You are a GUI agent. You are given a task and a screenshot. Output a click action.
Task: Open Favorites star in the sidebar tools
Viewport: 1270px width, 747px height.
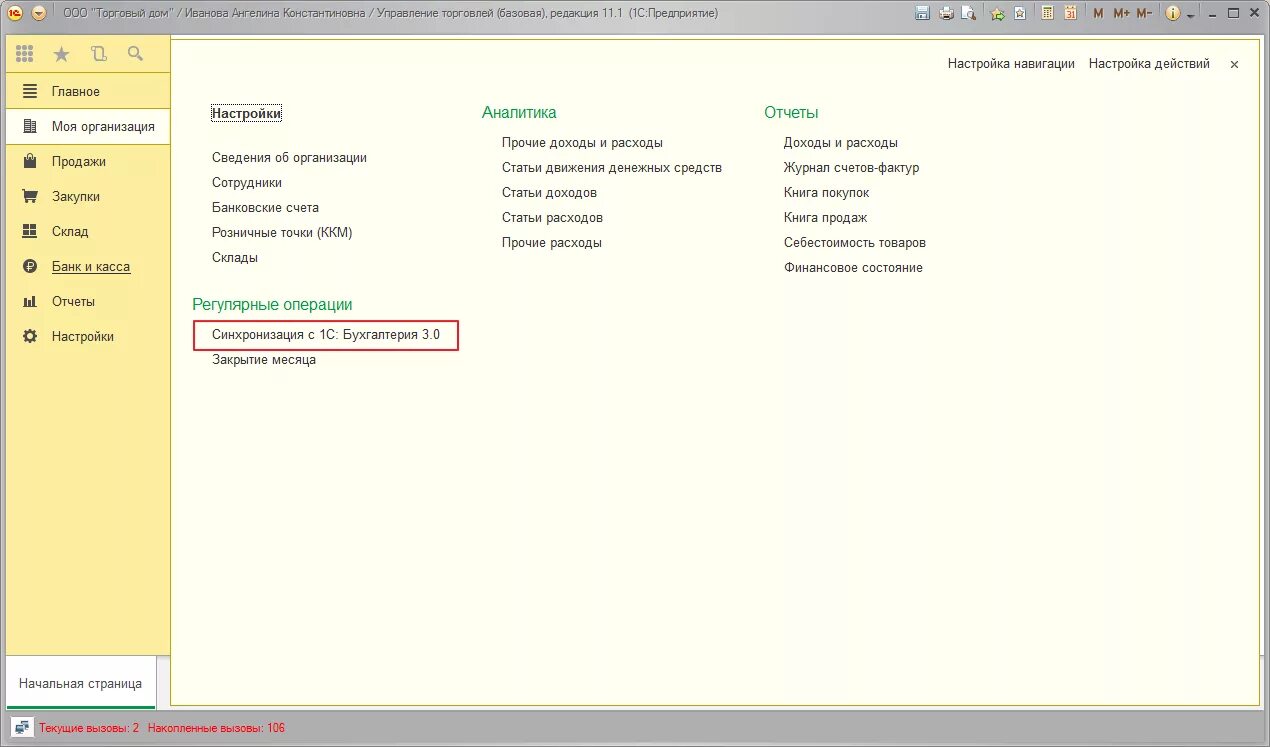pyautogui.click(x=61, y=54)
